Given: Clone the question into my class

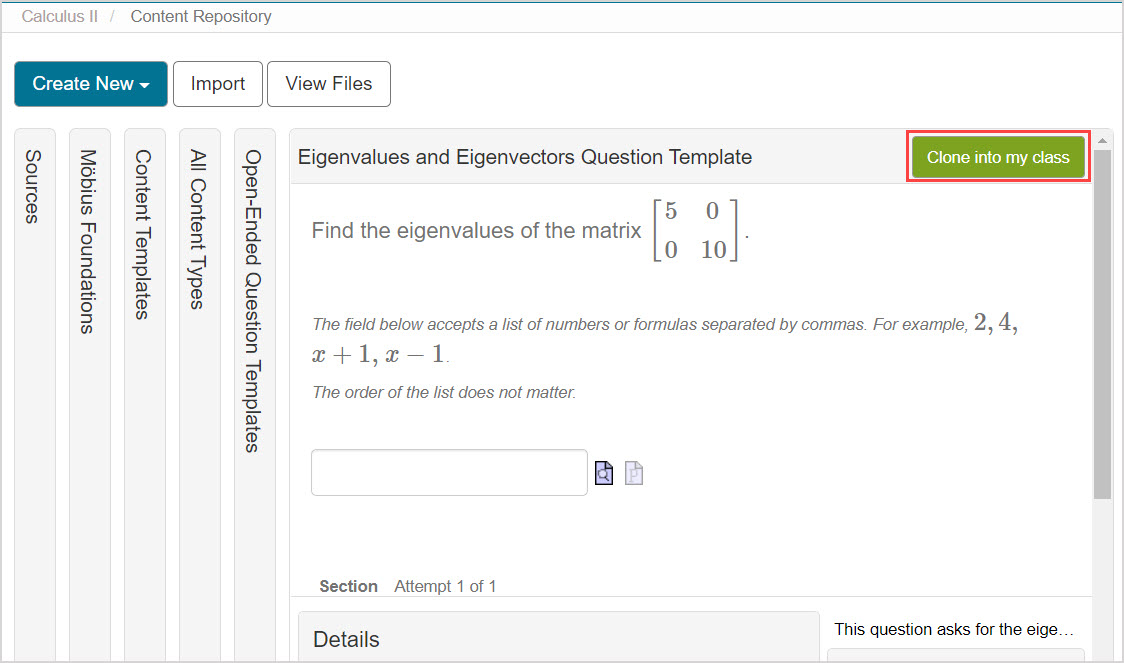Looking at the screenshot, I should click(998, 157).
